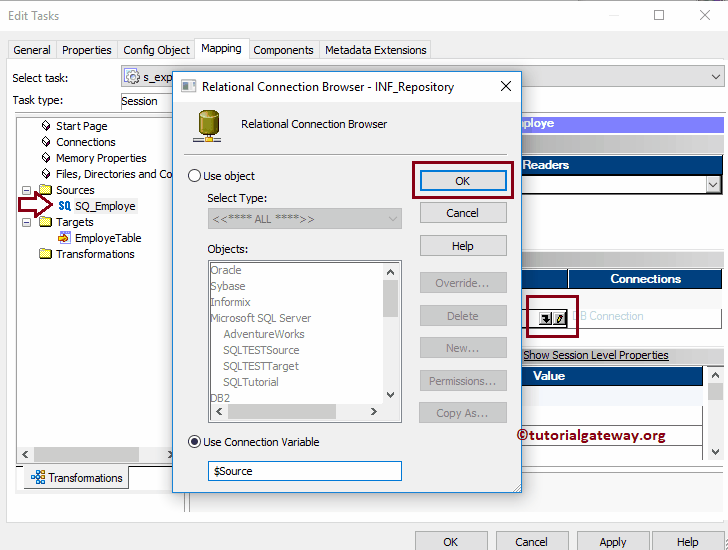Select the Mapping tab

(221, 48)
